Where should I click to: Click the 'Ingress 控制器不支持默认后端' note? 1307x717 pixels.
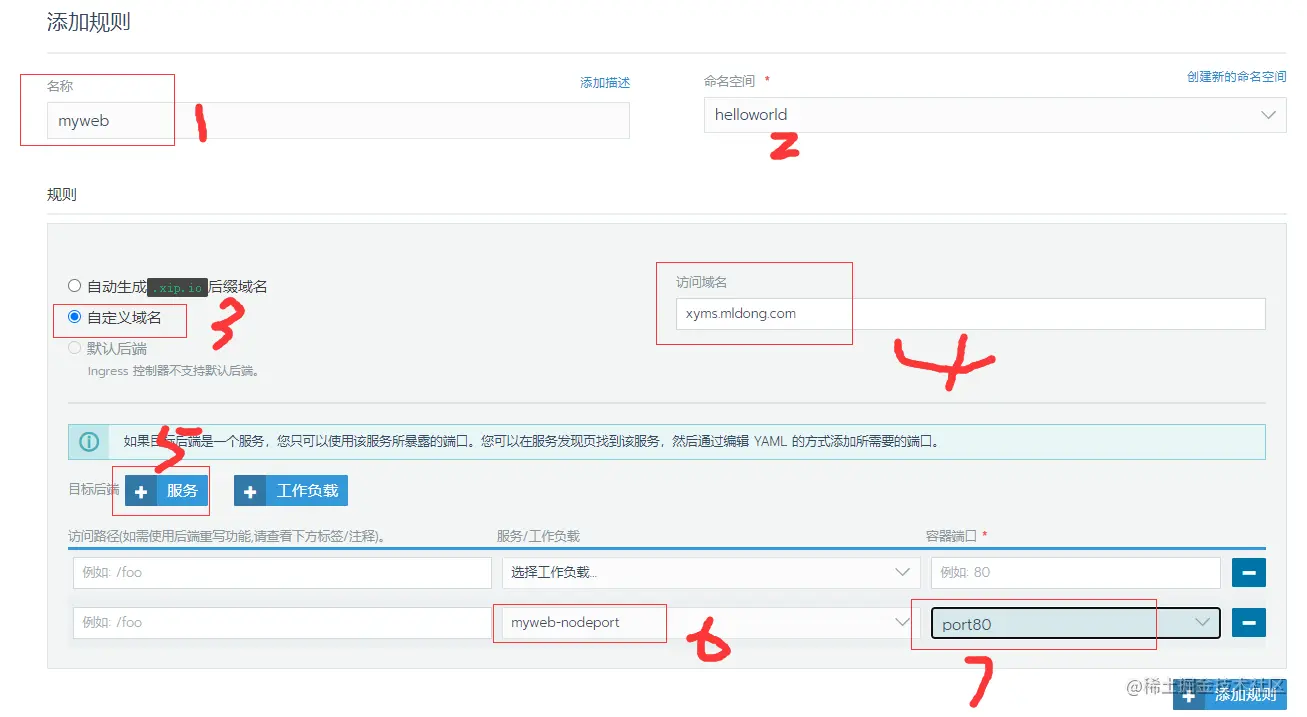(174, 371)
